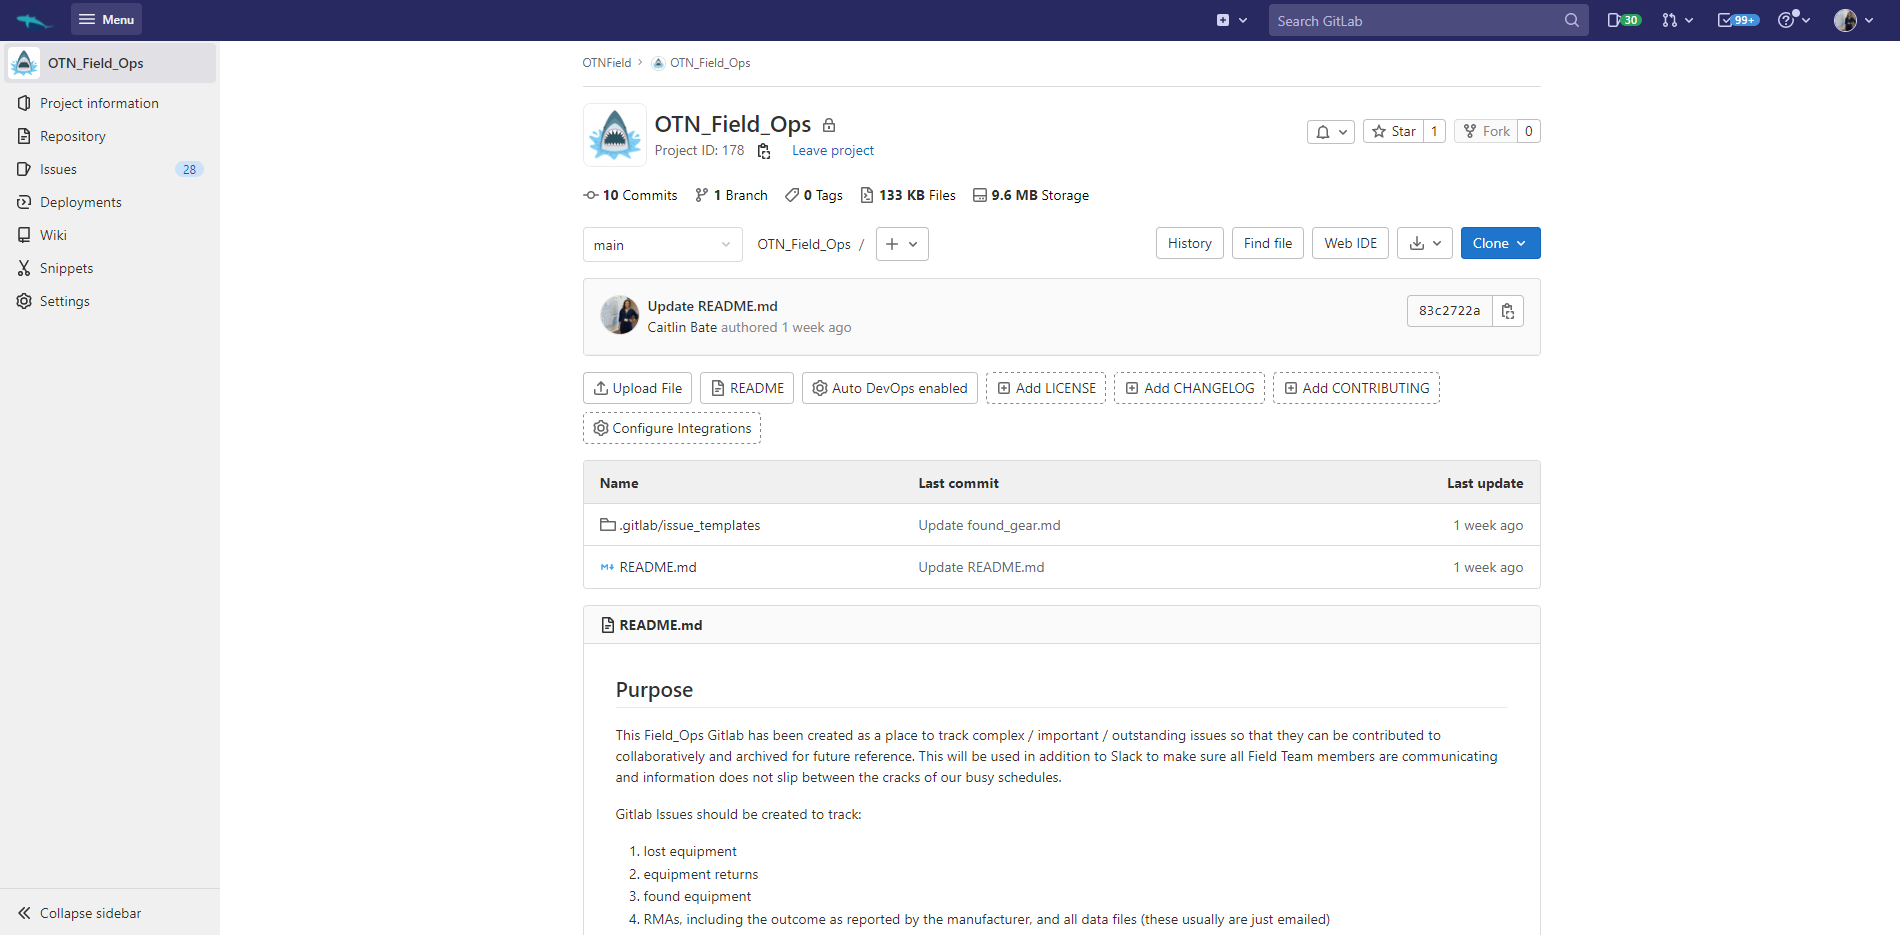Open the 10 Commits link

point(630,195)
